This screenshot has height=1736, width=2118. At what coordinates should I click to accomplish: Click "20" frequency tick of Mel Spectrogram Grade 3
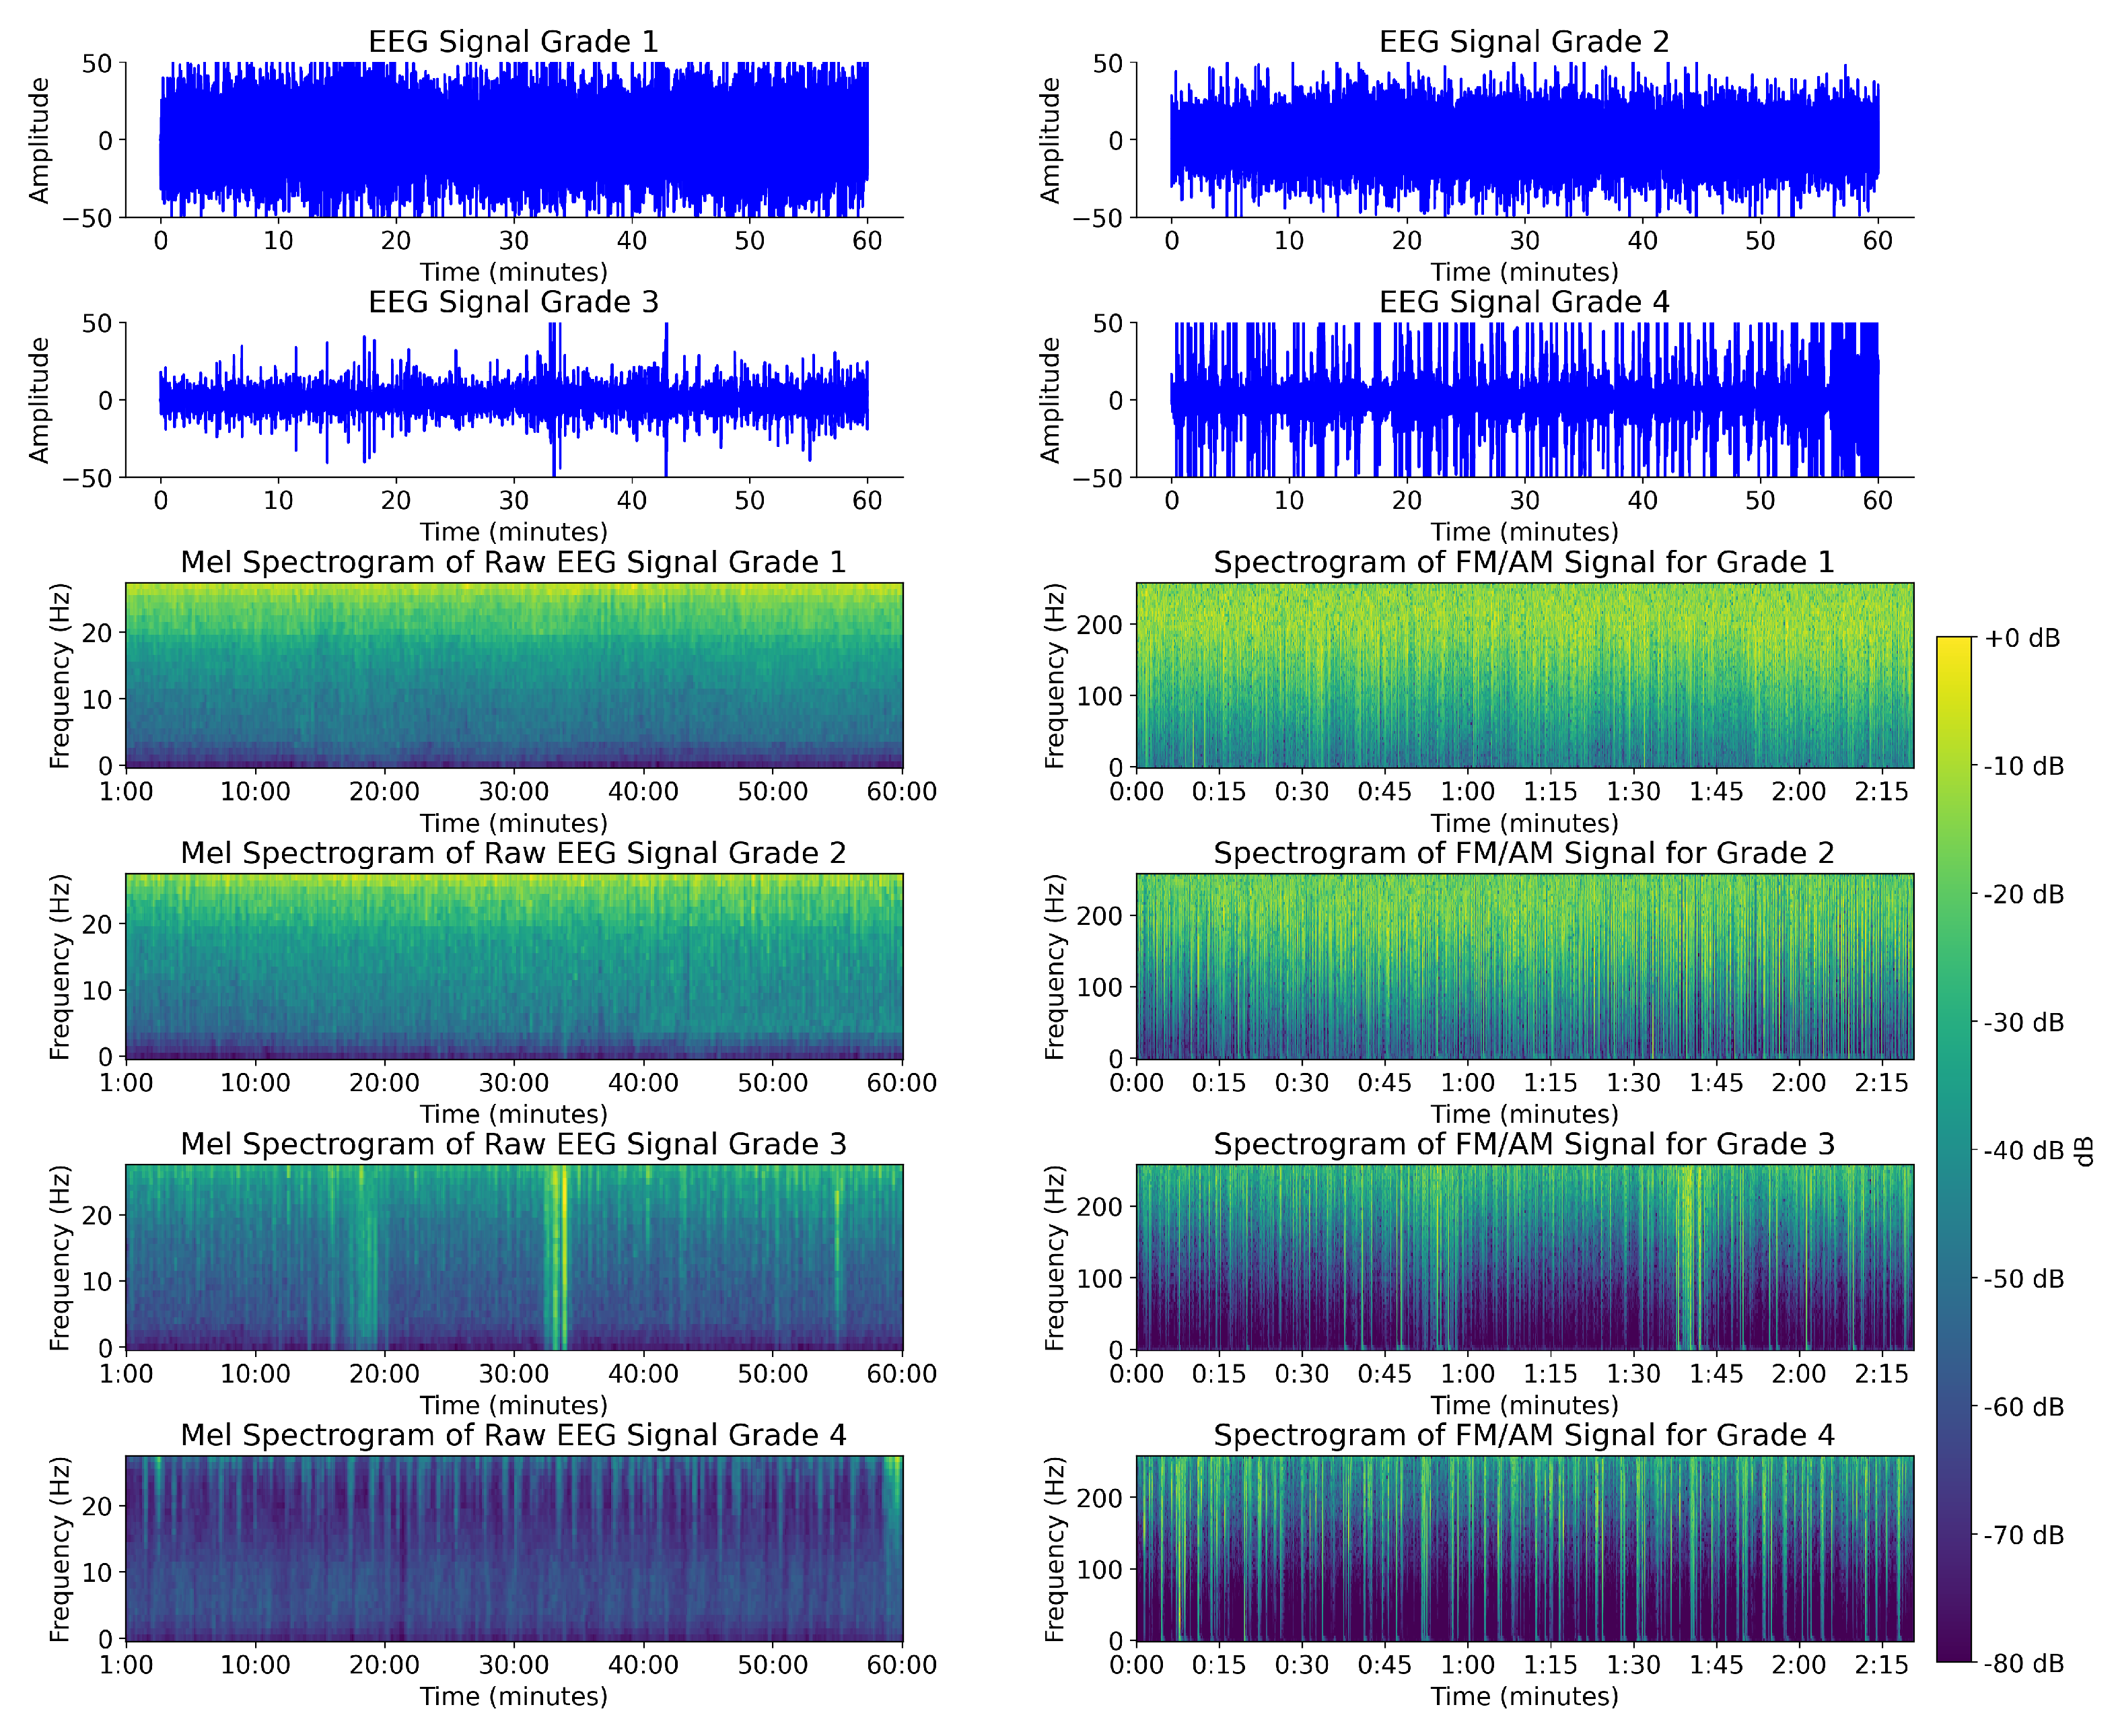coord(97,1216)
